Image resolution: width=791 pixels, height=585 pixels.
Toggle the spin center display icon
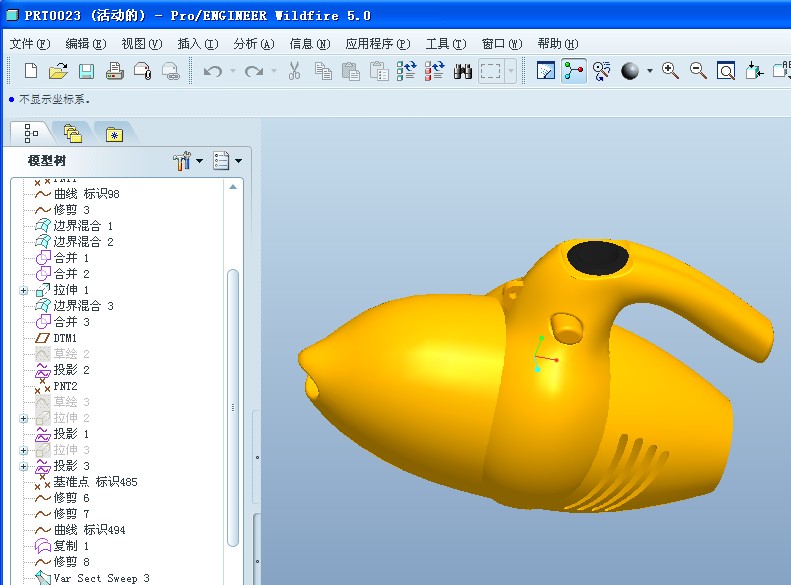point(574,71)
